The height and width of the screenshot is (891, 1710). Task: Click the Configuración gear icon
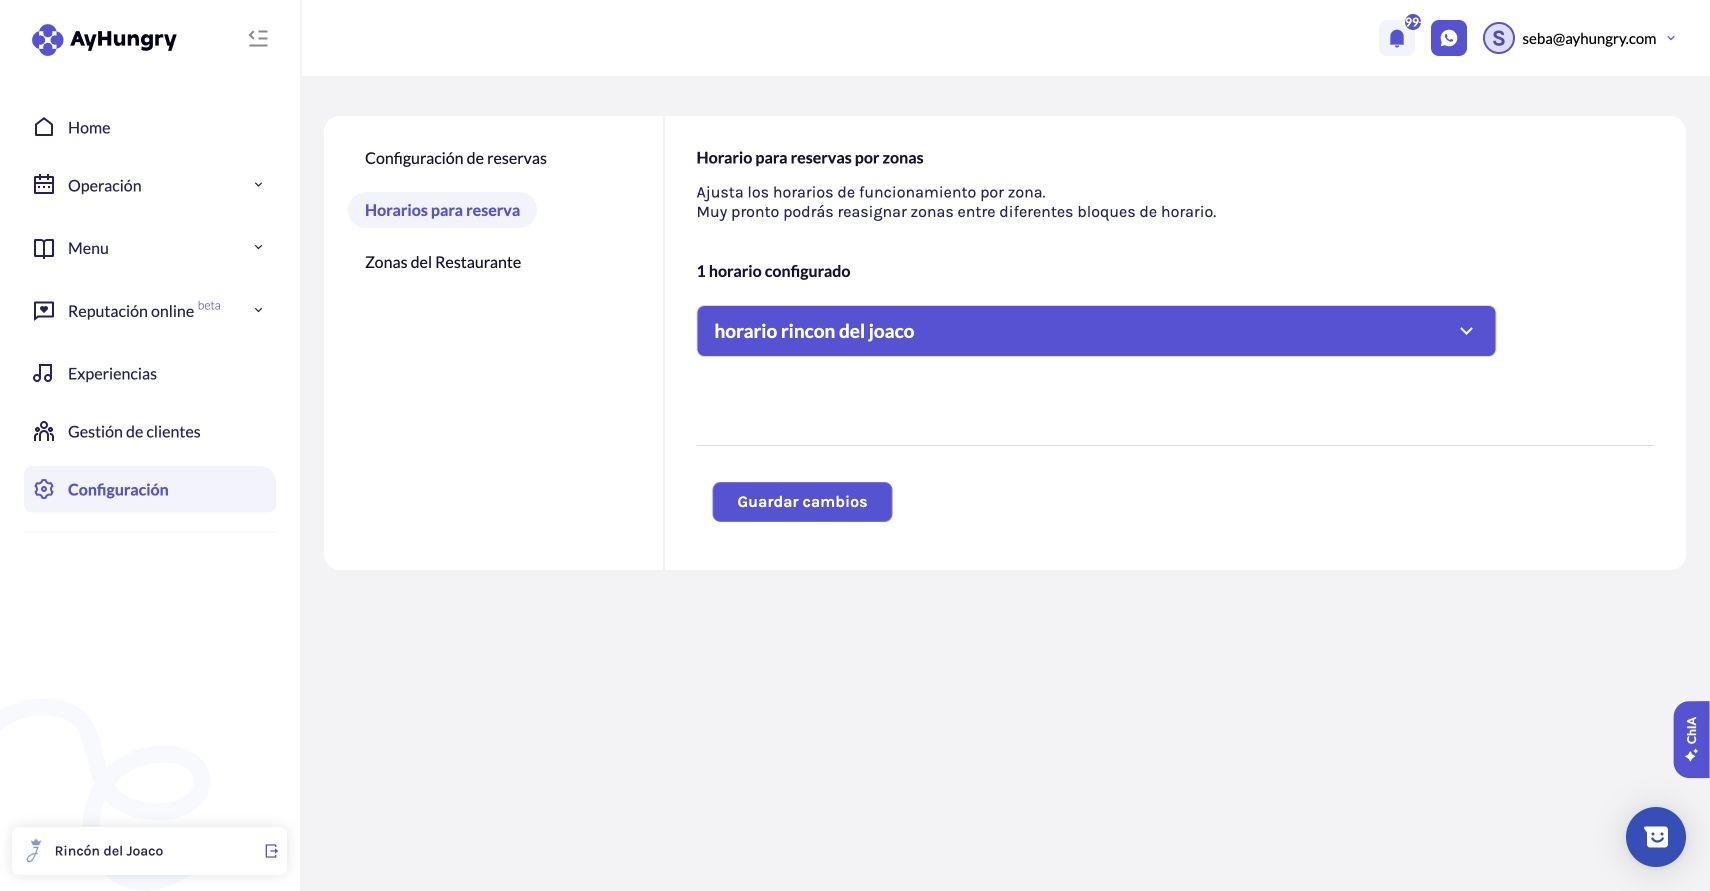tap(44, 489)
